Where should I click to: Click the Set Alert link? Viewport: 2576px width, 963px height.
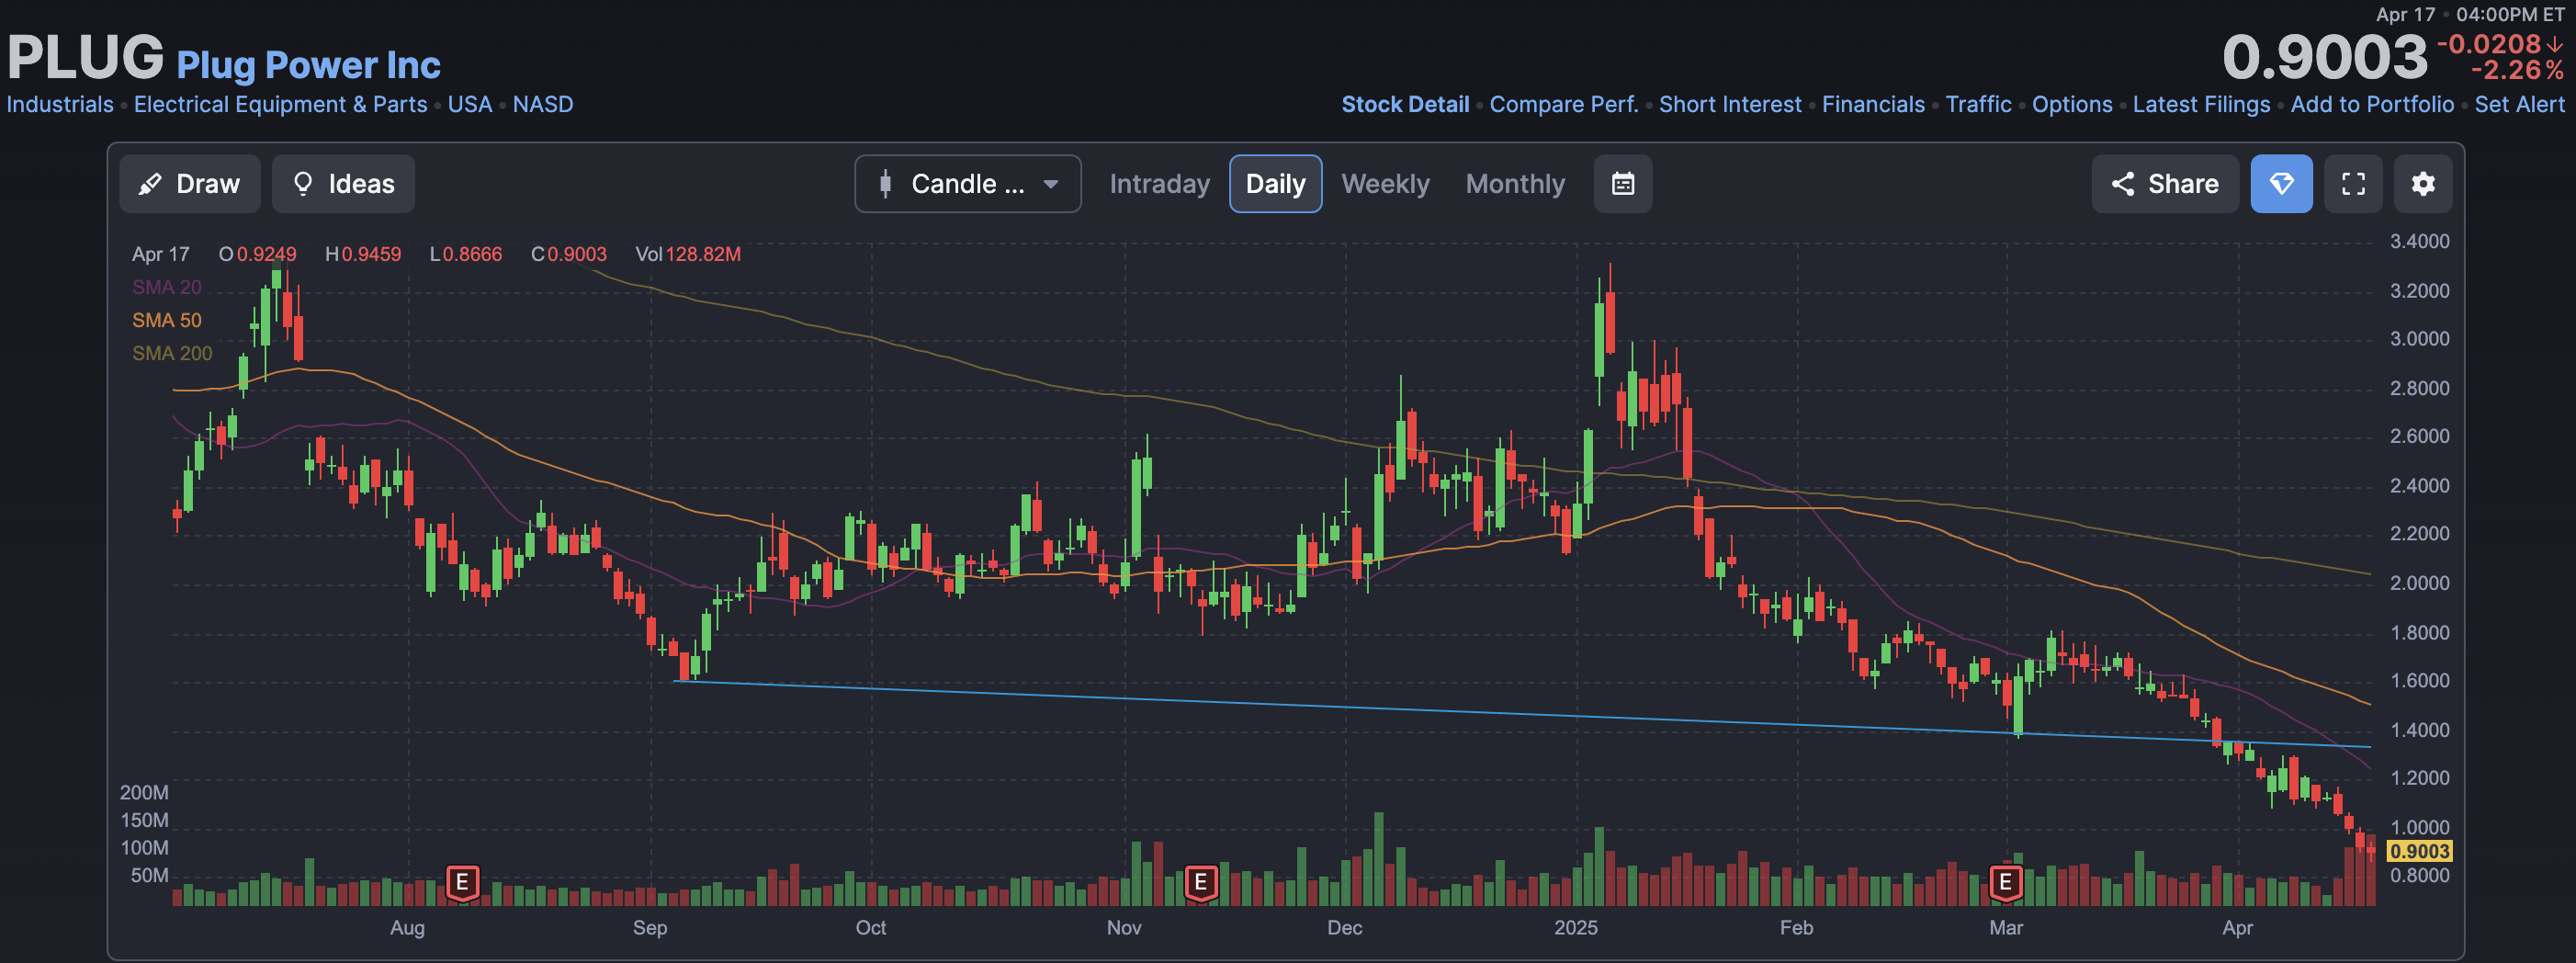click(2519, 105)
